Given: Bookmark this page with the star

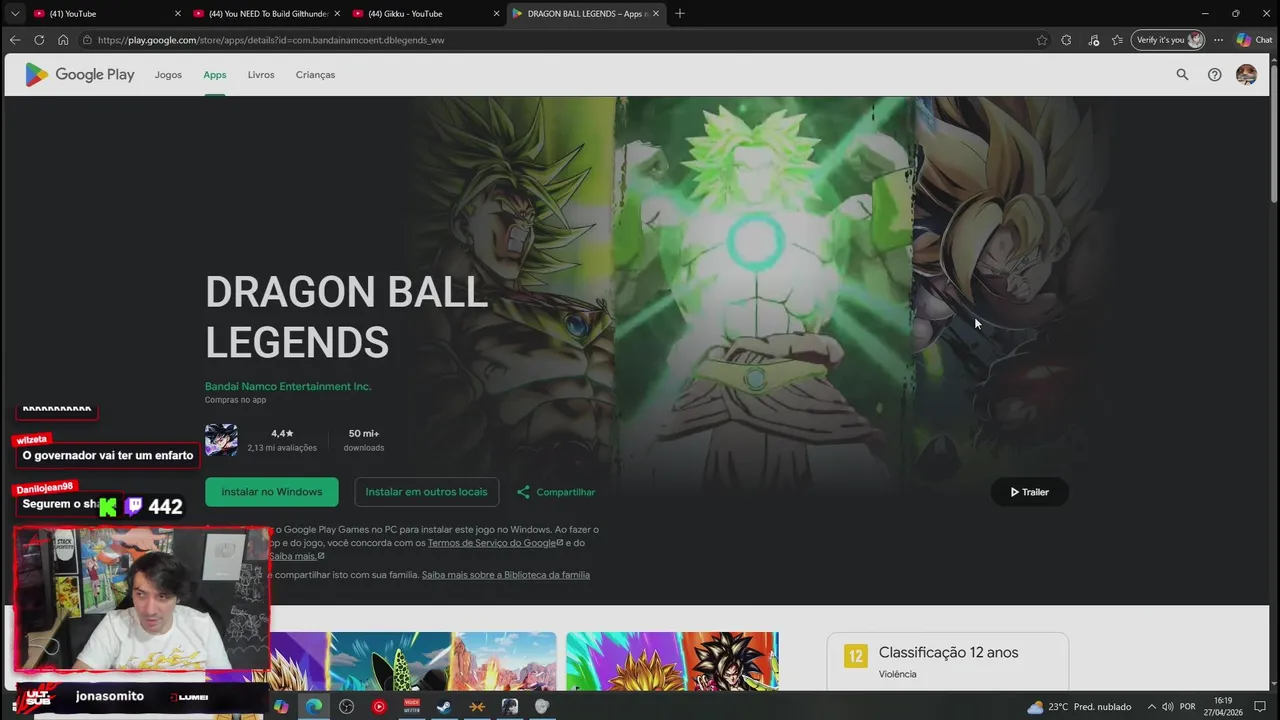Looking at the screenshot, I should (x=1042, y=40).
